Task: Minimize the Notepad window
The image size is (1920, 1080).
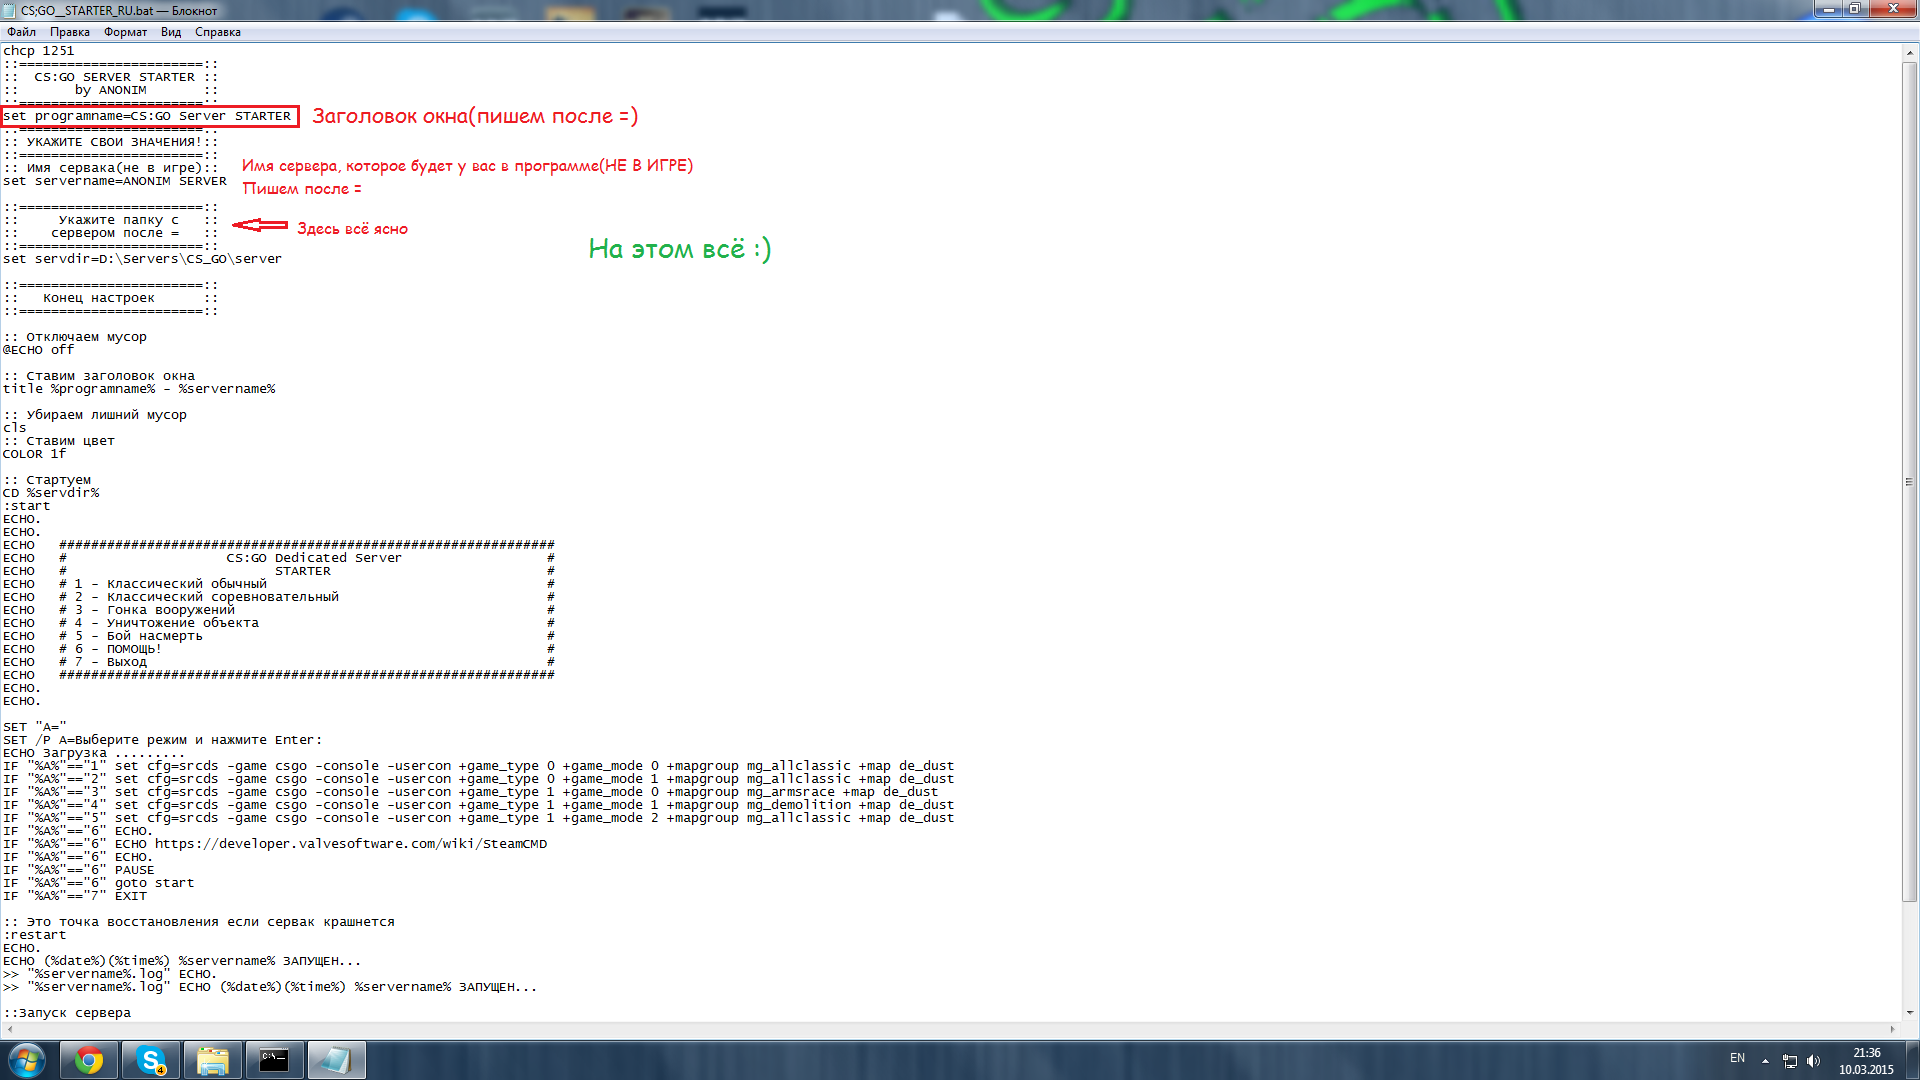Action: [1829, 9]
